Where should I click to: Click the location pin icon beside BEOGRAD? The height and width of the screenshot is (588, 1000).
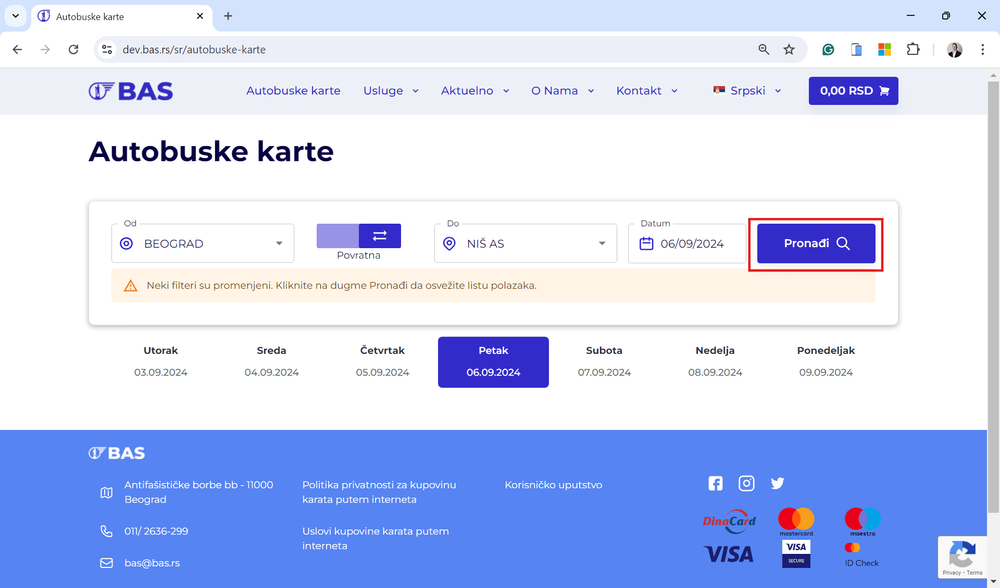click(126, 243)
